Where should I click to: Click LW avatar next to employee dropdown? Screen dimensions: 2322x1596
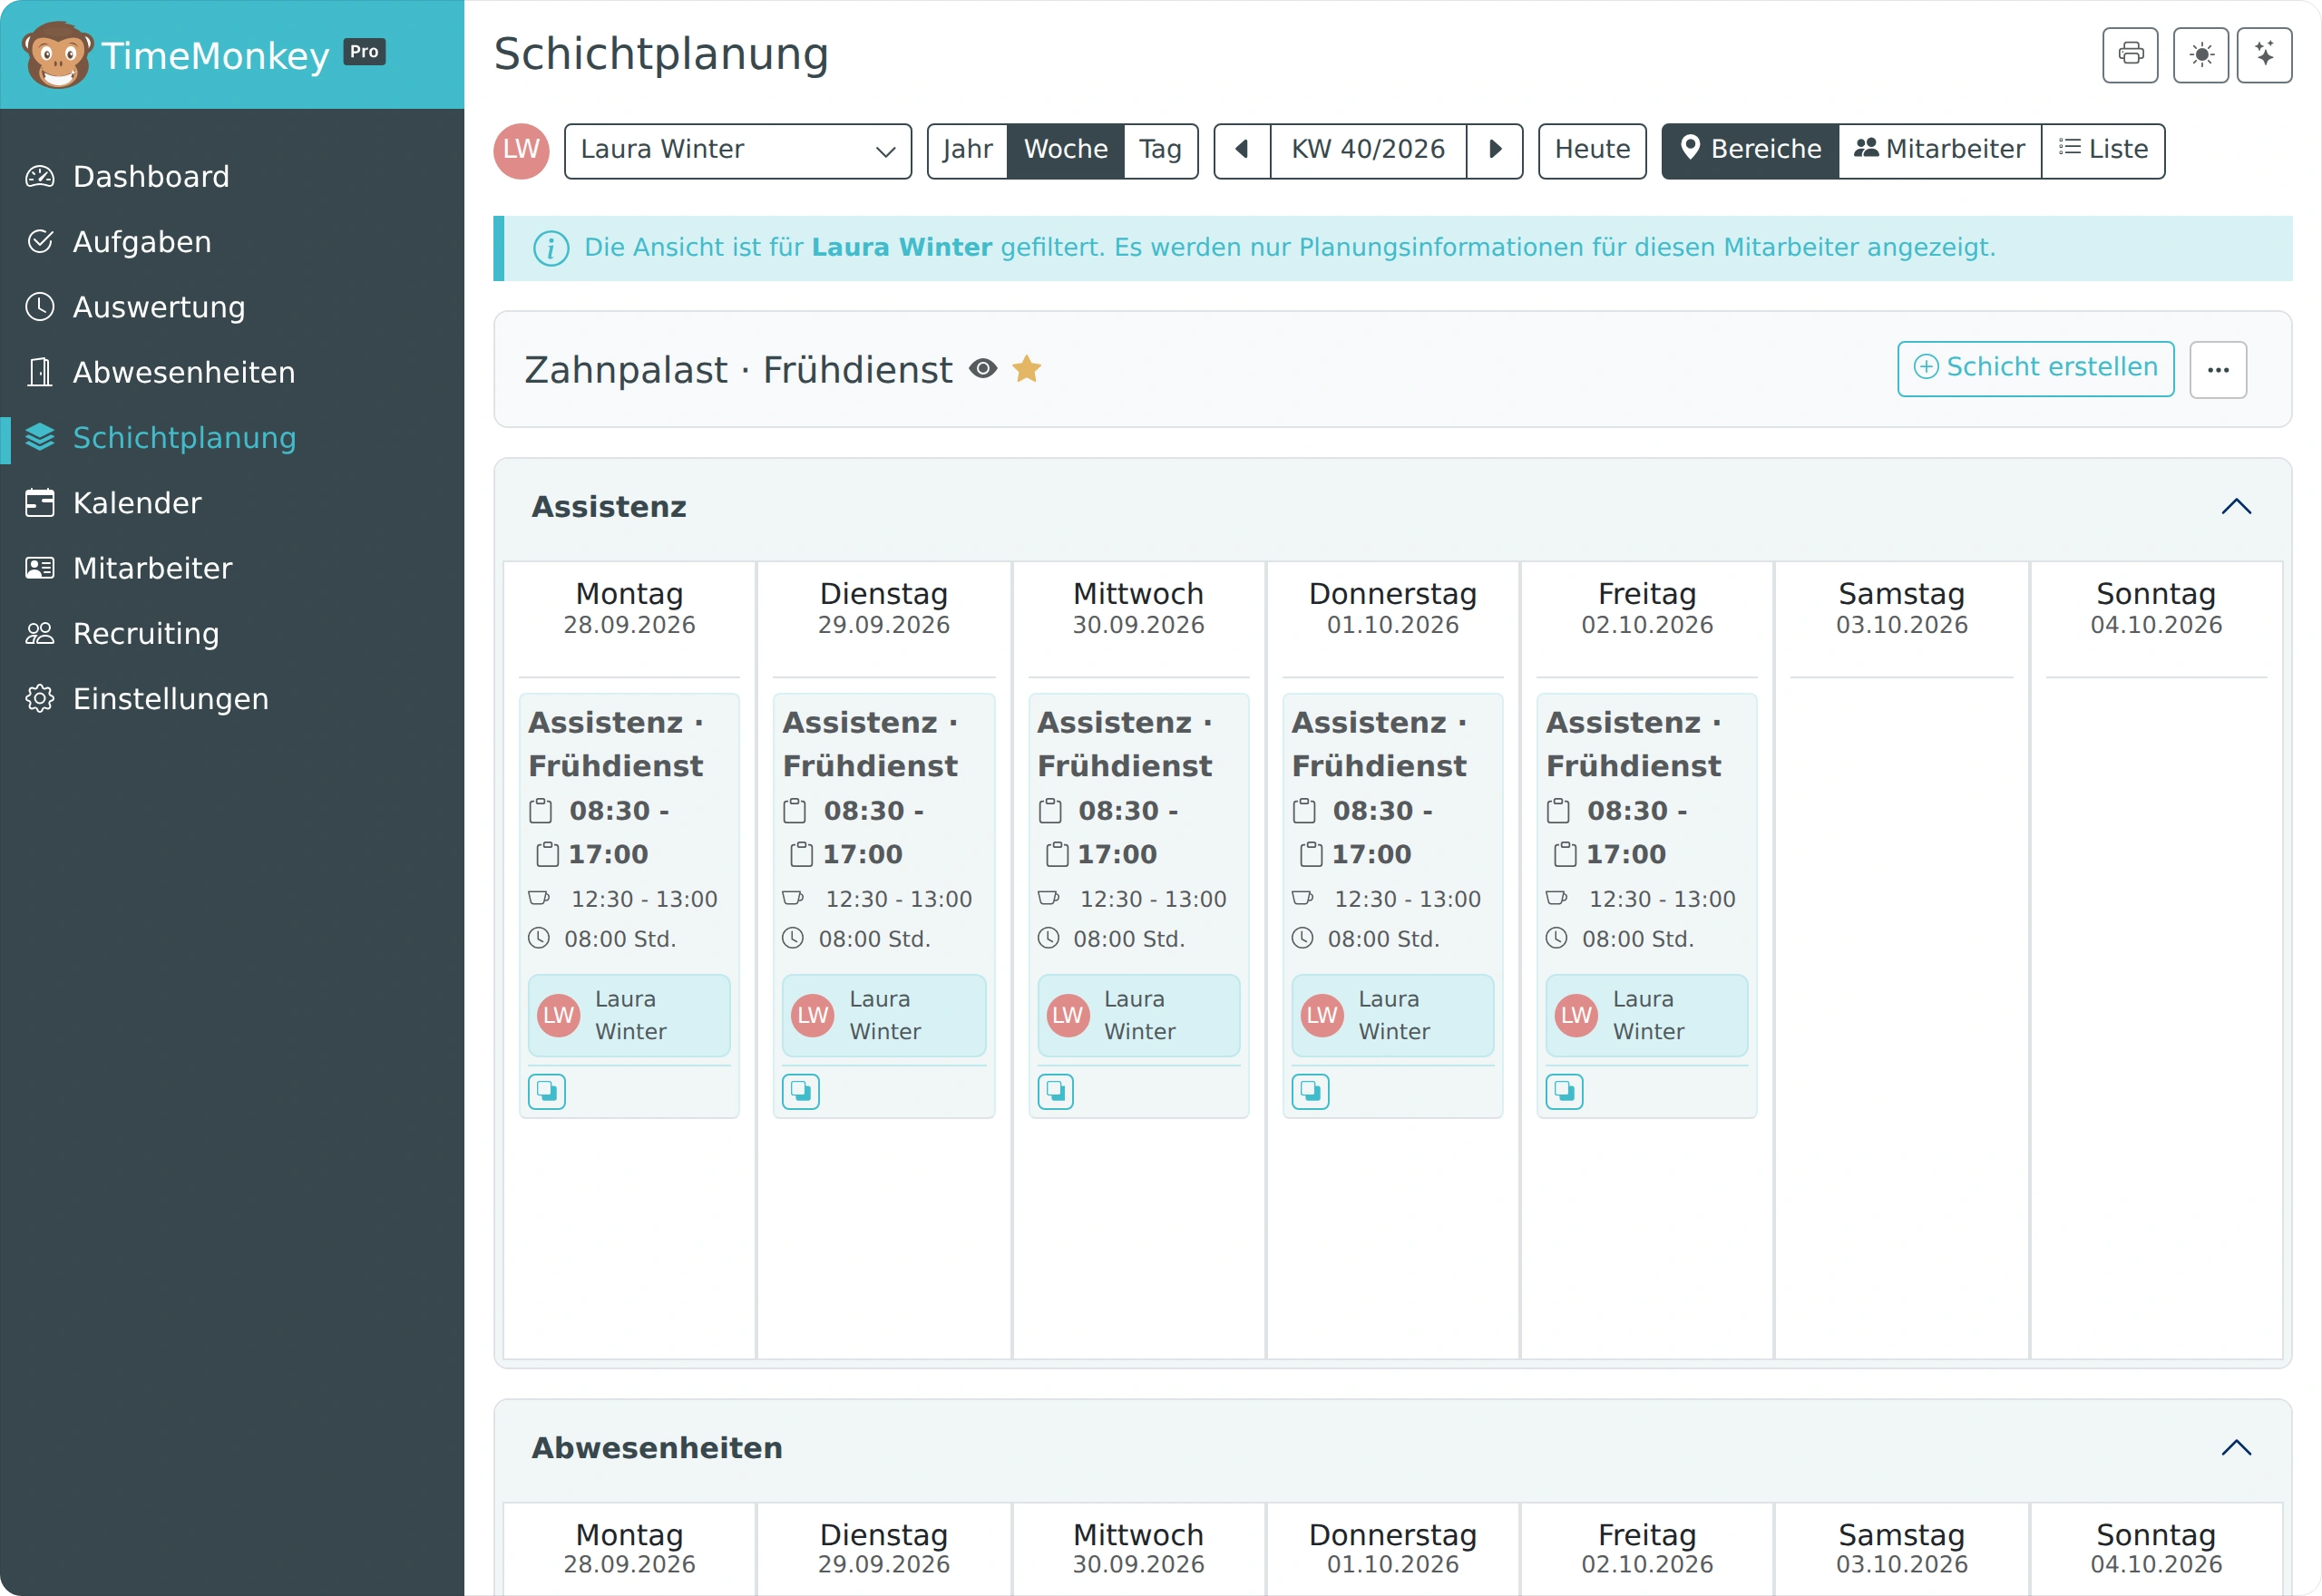[x=521, y=151]
